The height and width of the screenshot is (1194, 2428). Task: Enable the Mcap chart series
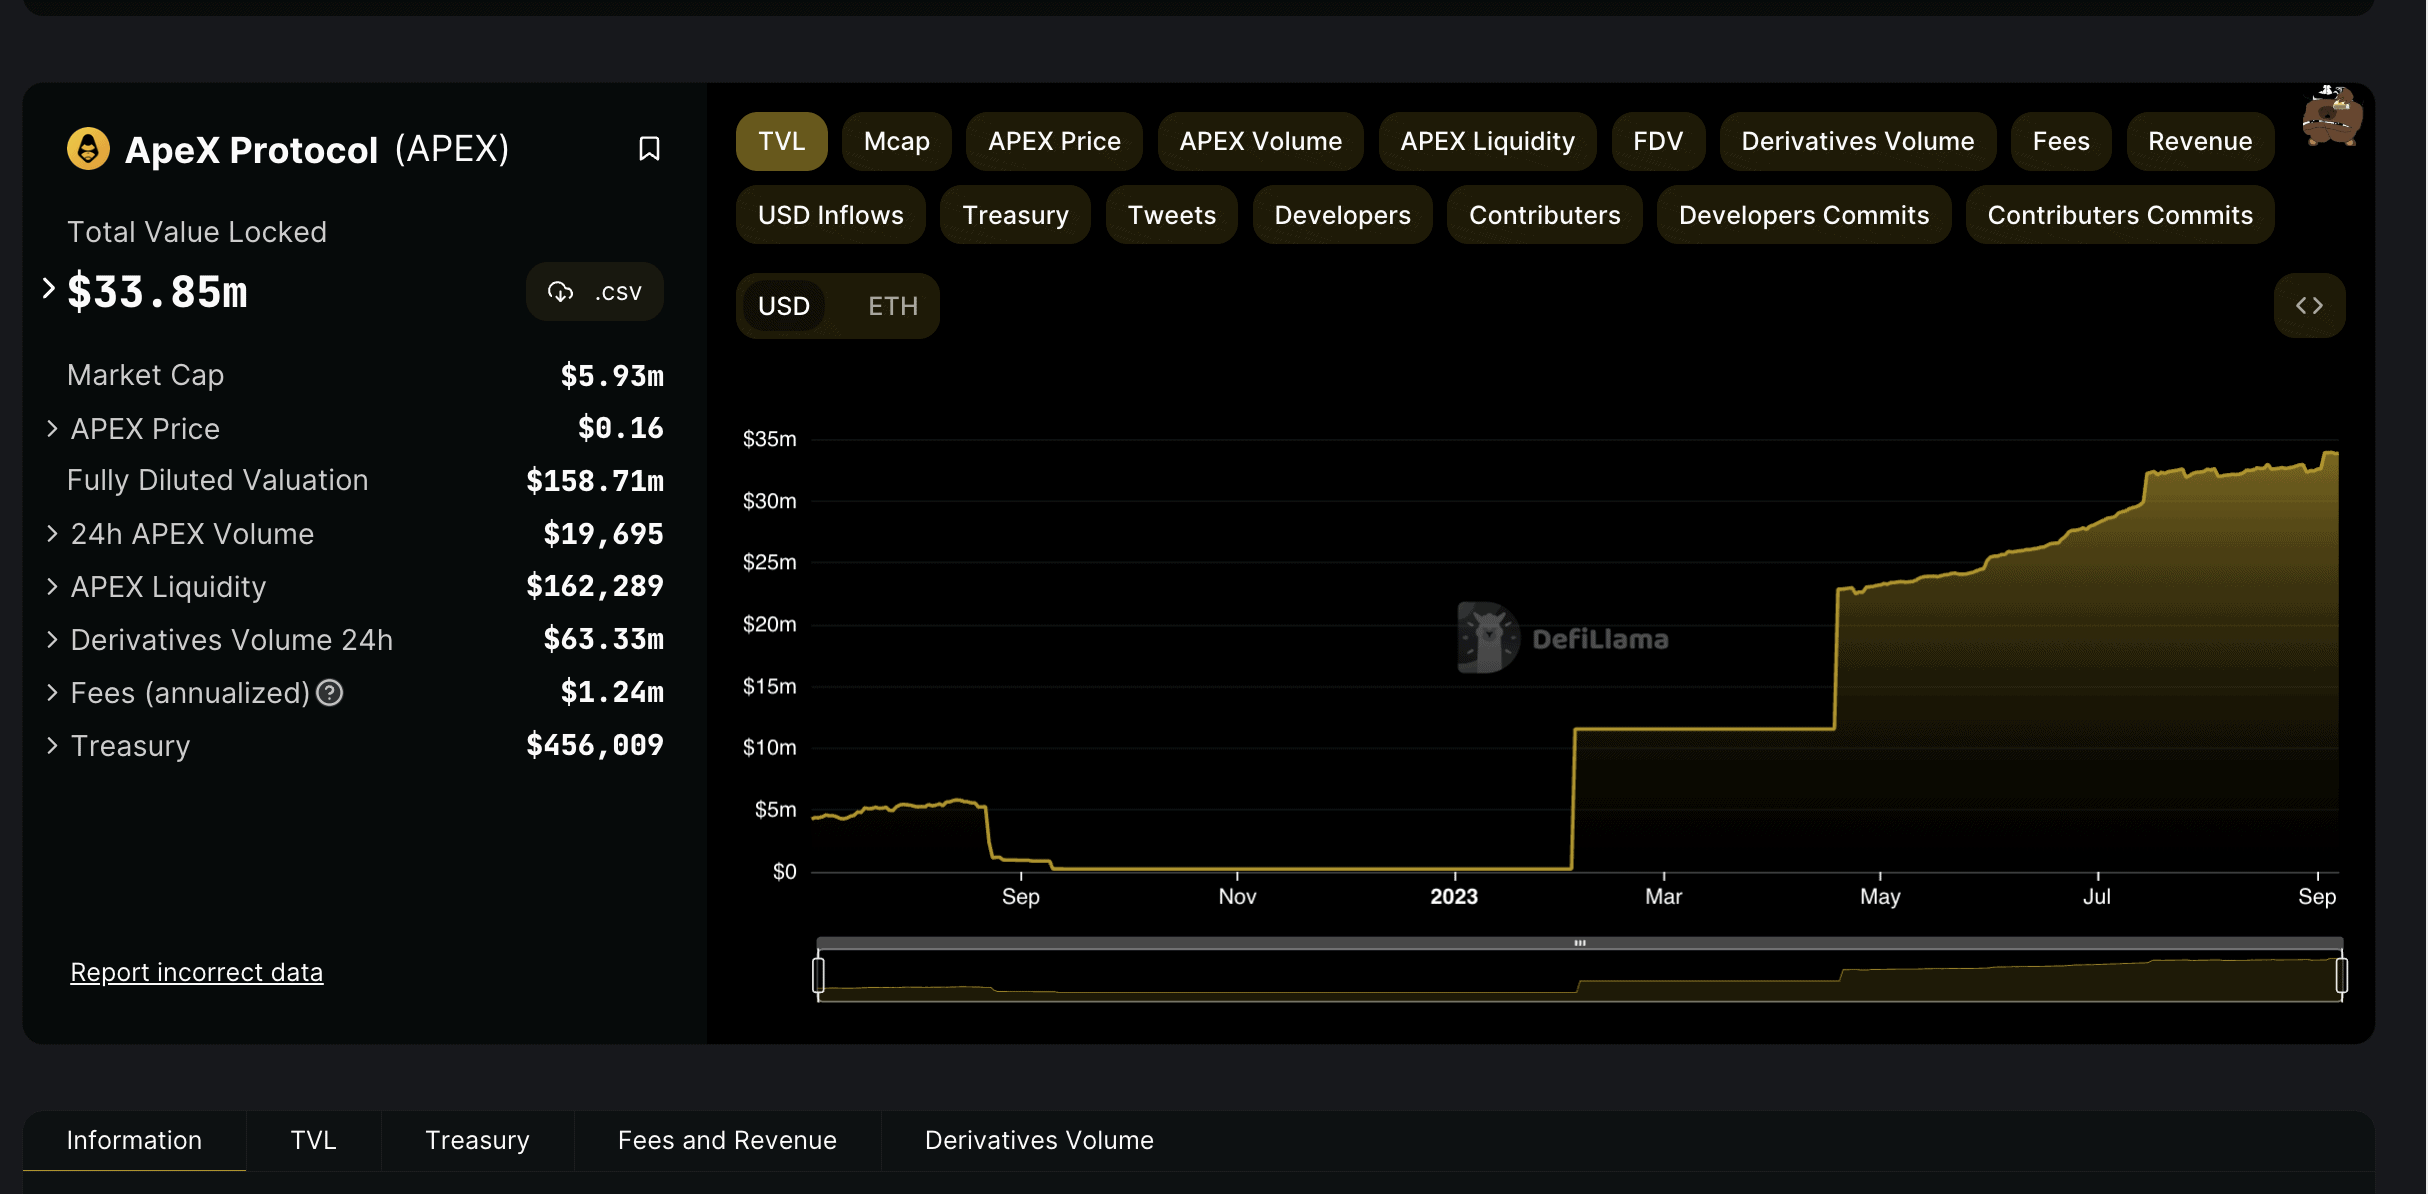coord(896,142)
